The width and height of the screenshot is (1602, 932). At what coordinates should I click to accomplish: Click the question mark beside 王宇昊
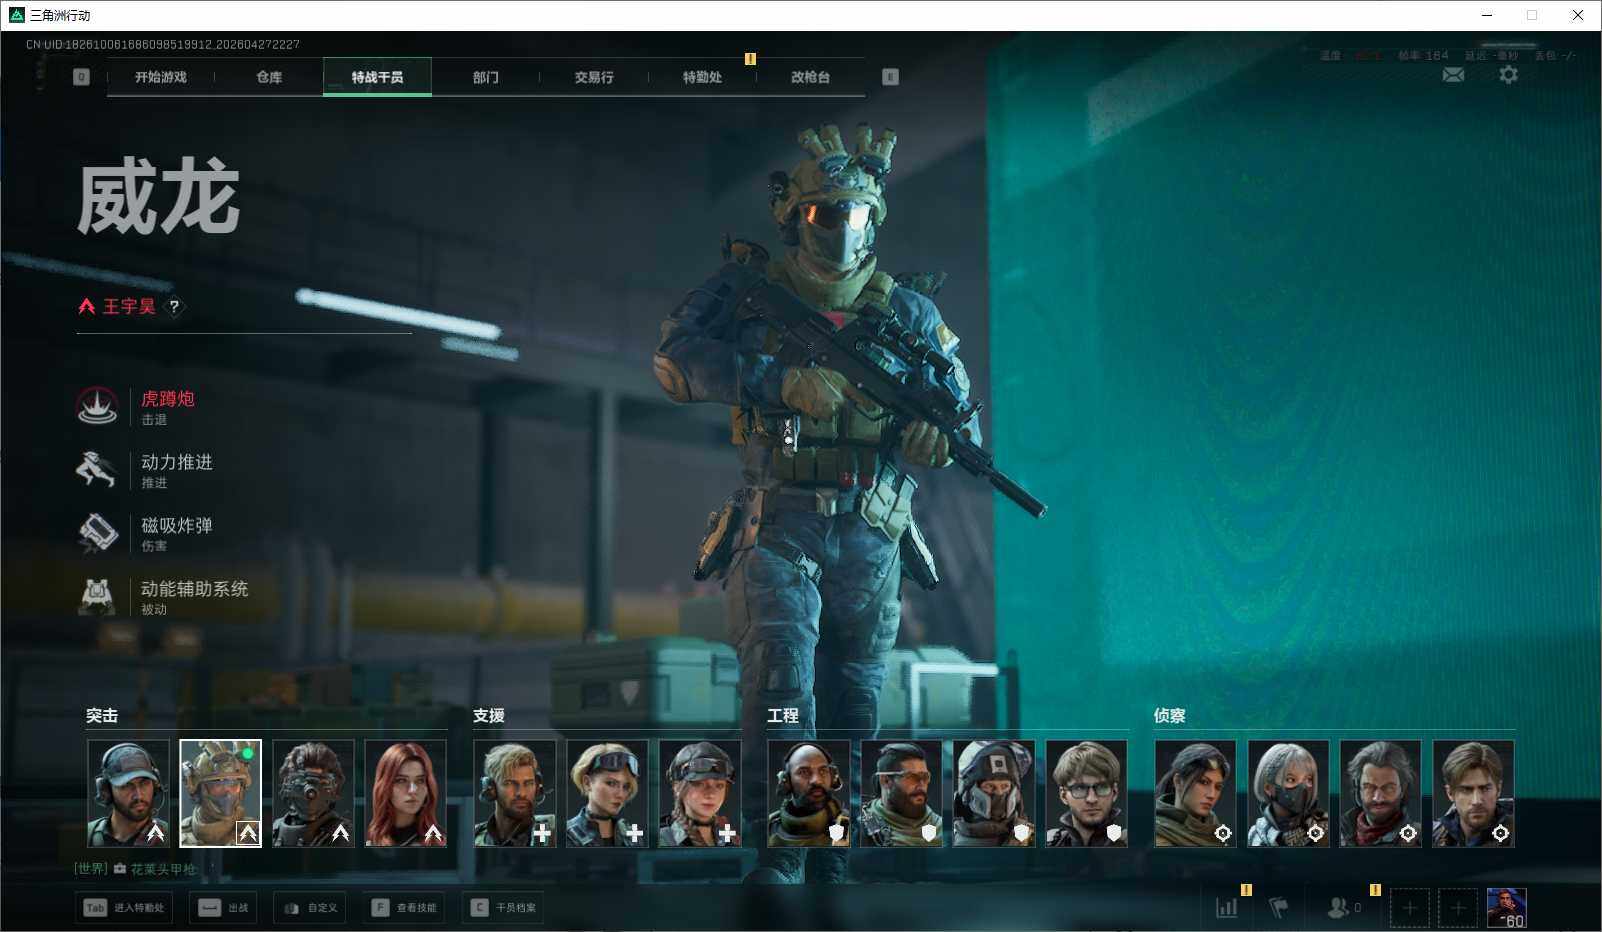click(174, 307)
